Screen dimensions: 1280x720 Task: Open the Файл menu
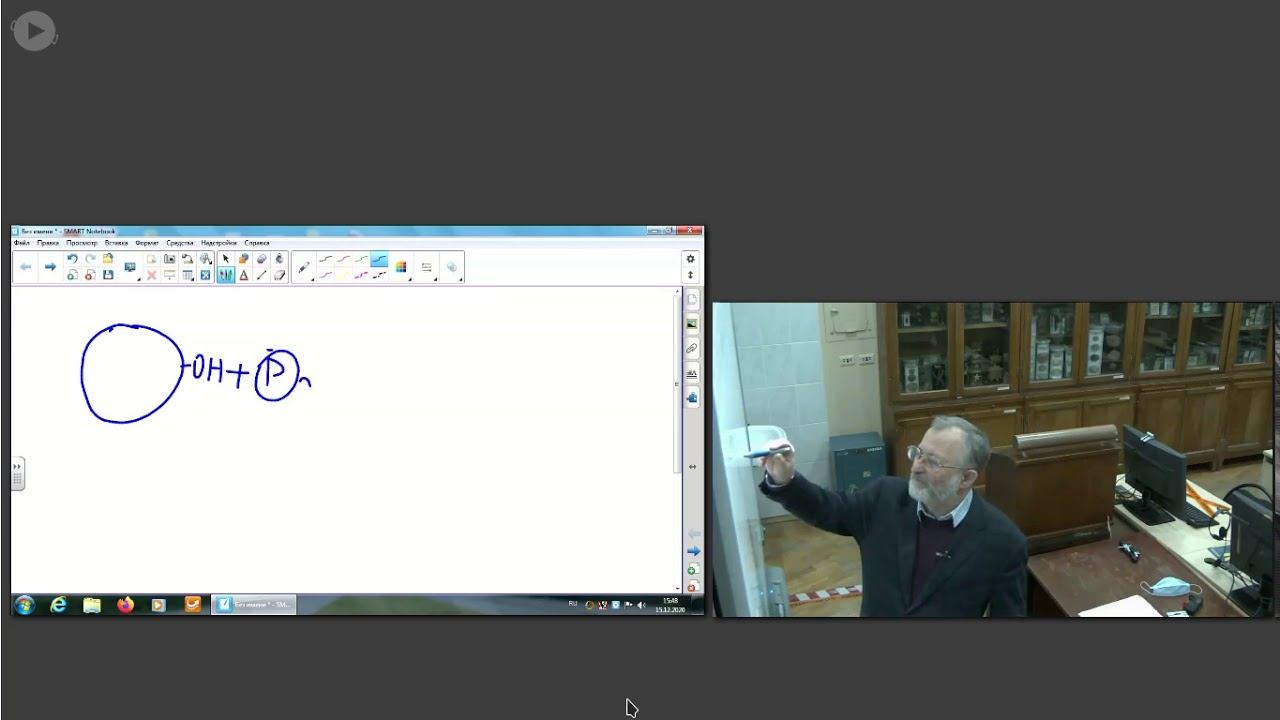tap(21, 243)
